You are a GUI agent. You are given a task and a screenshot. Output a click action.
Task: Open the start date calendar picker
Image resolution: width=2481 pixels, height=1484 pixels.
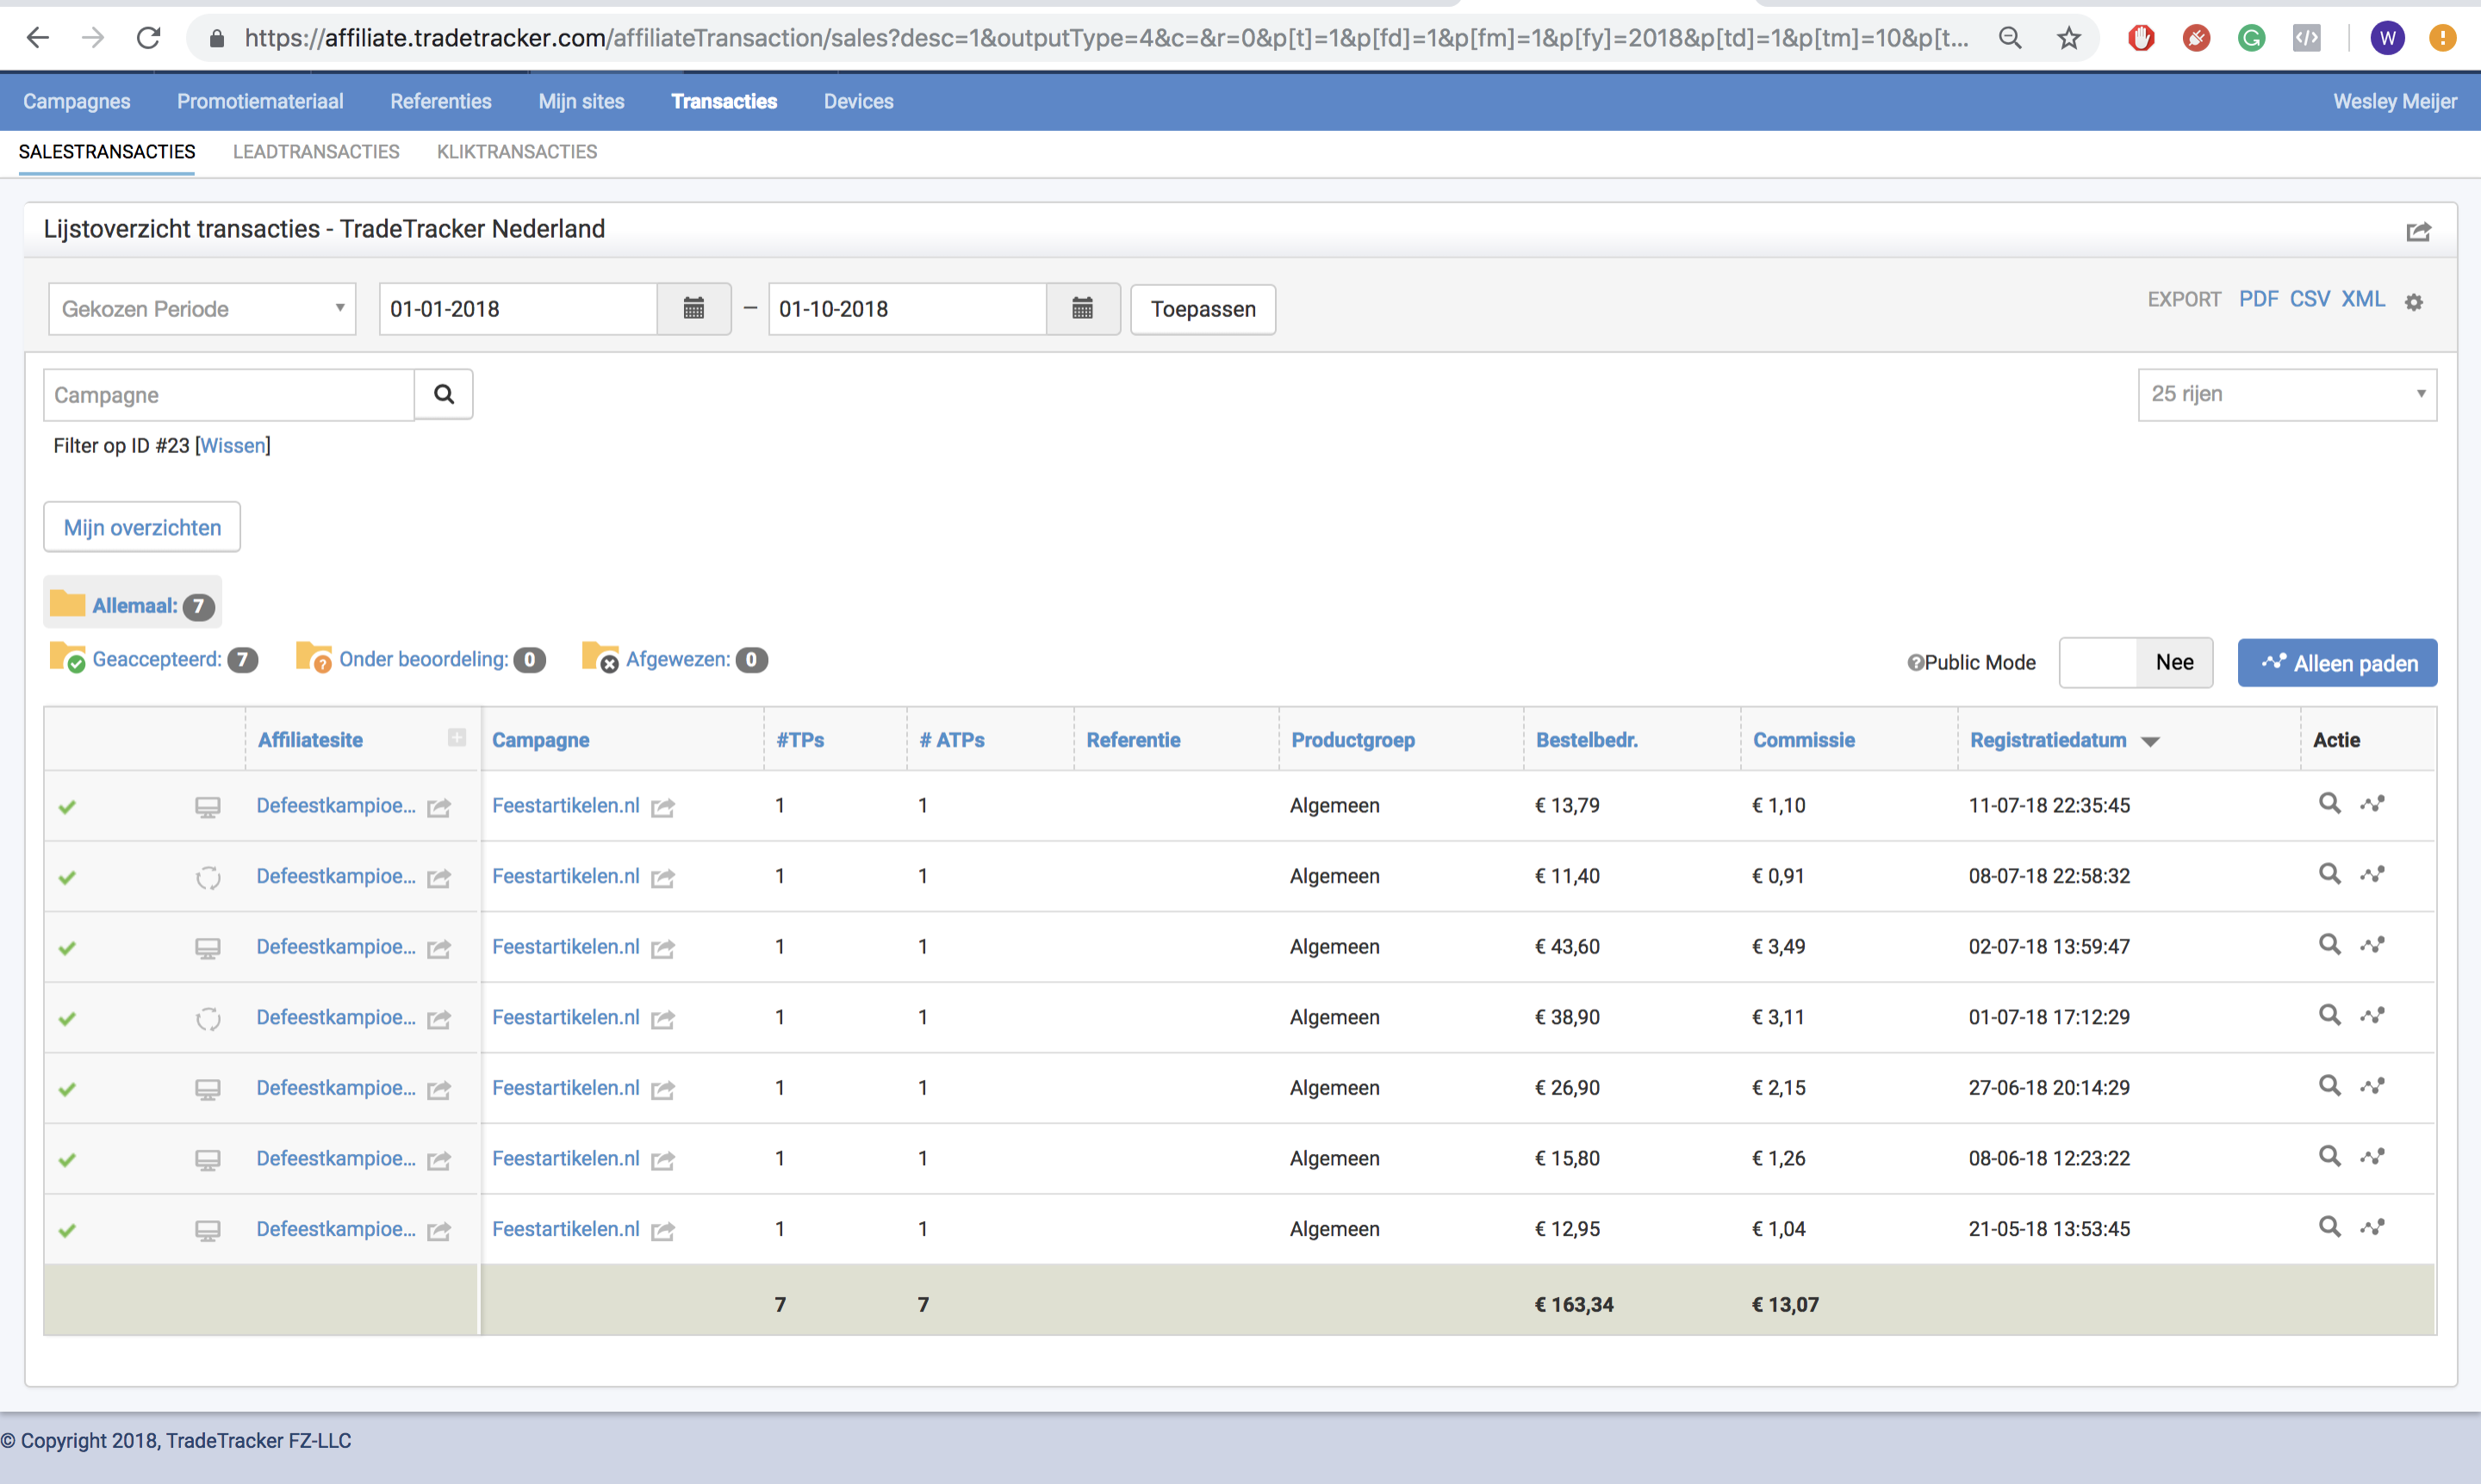[693, 308]
